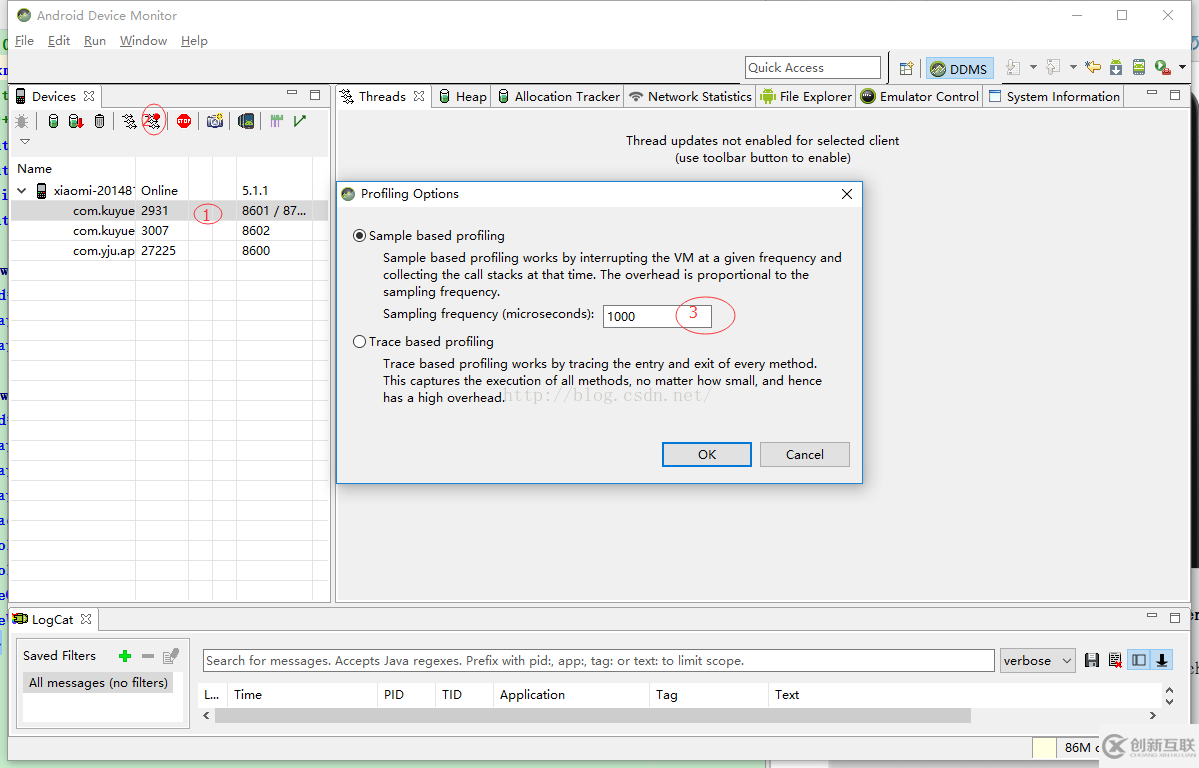Click the LogCat horizontal scrollbar
This screenshot has height=768, width=1199.
593,715
